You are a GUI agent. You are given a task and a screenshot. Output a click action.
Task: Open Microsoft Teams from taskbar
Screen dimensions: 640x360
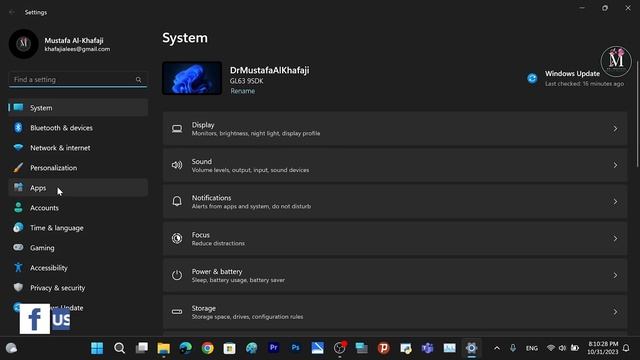click(427, 348)
